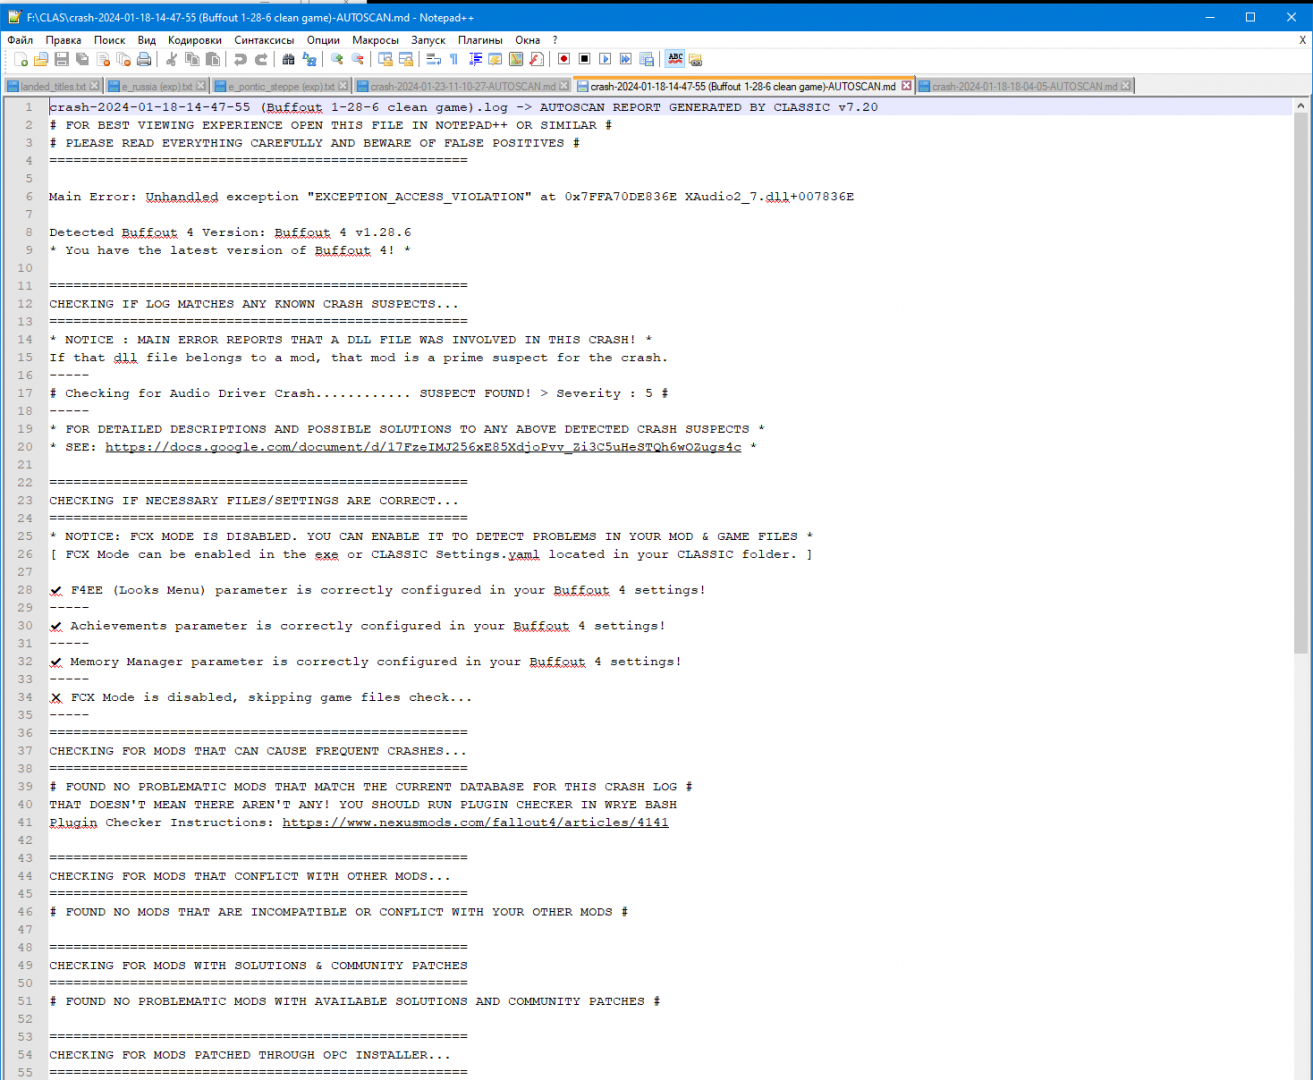Open the docs.google.com link on line 20

(423, 447)
